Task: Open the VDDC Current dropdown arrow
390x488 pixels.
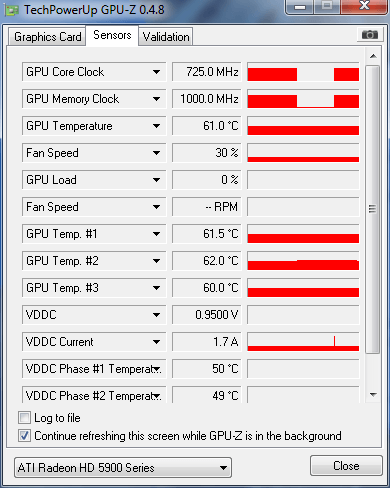Action: pos(156,342)
